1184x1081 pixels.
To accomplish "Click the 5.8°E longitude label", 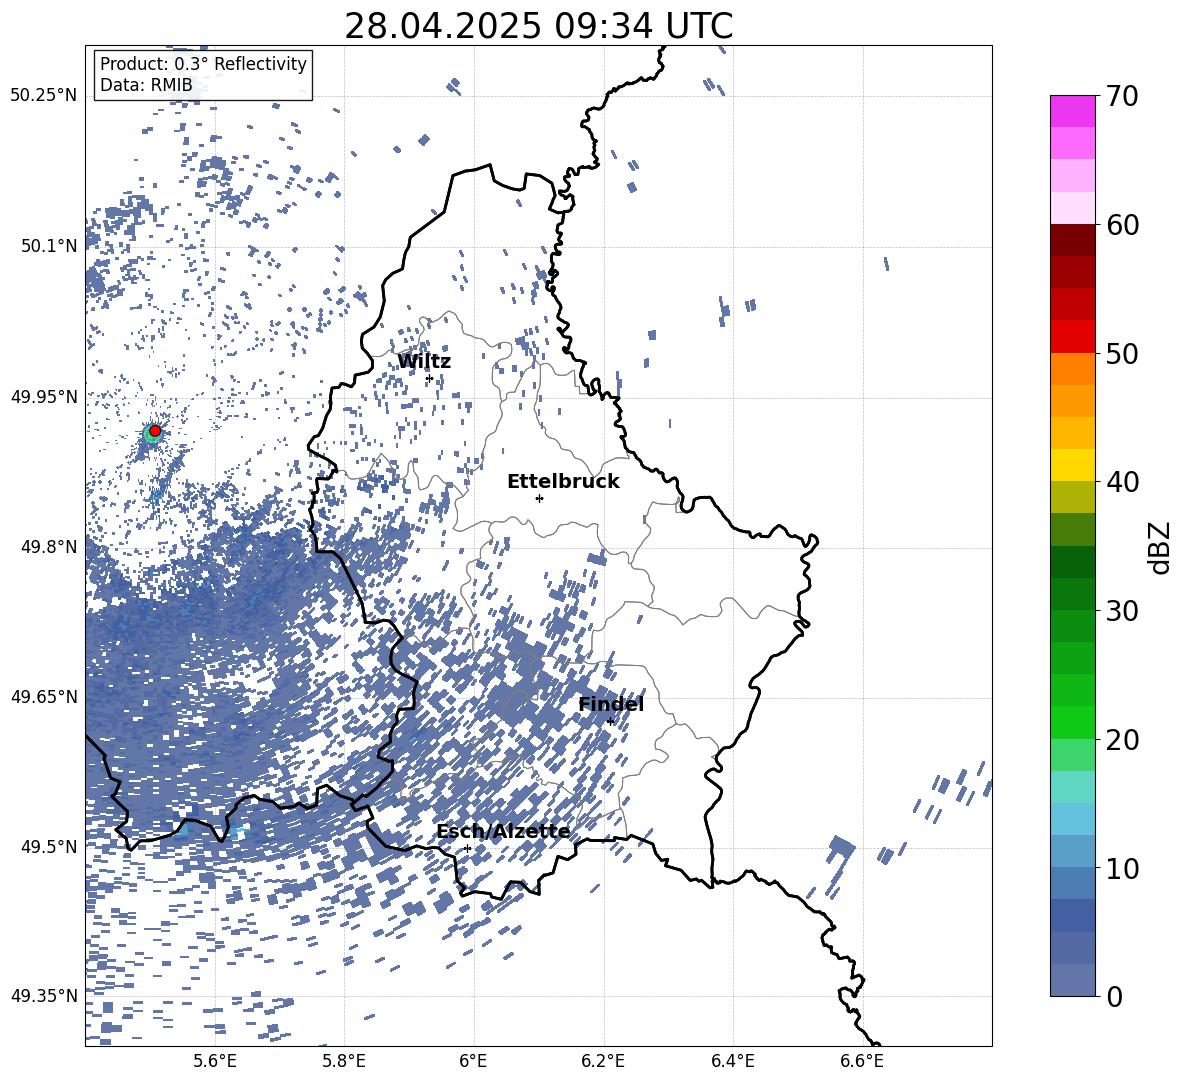I will pos(344,1061).
